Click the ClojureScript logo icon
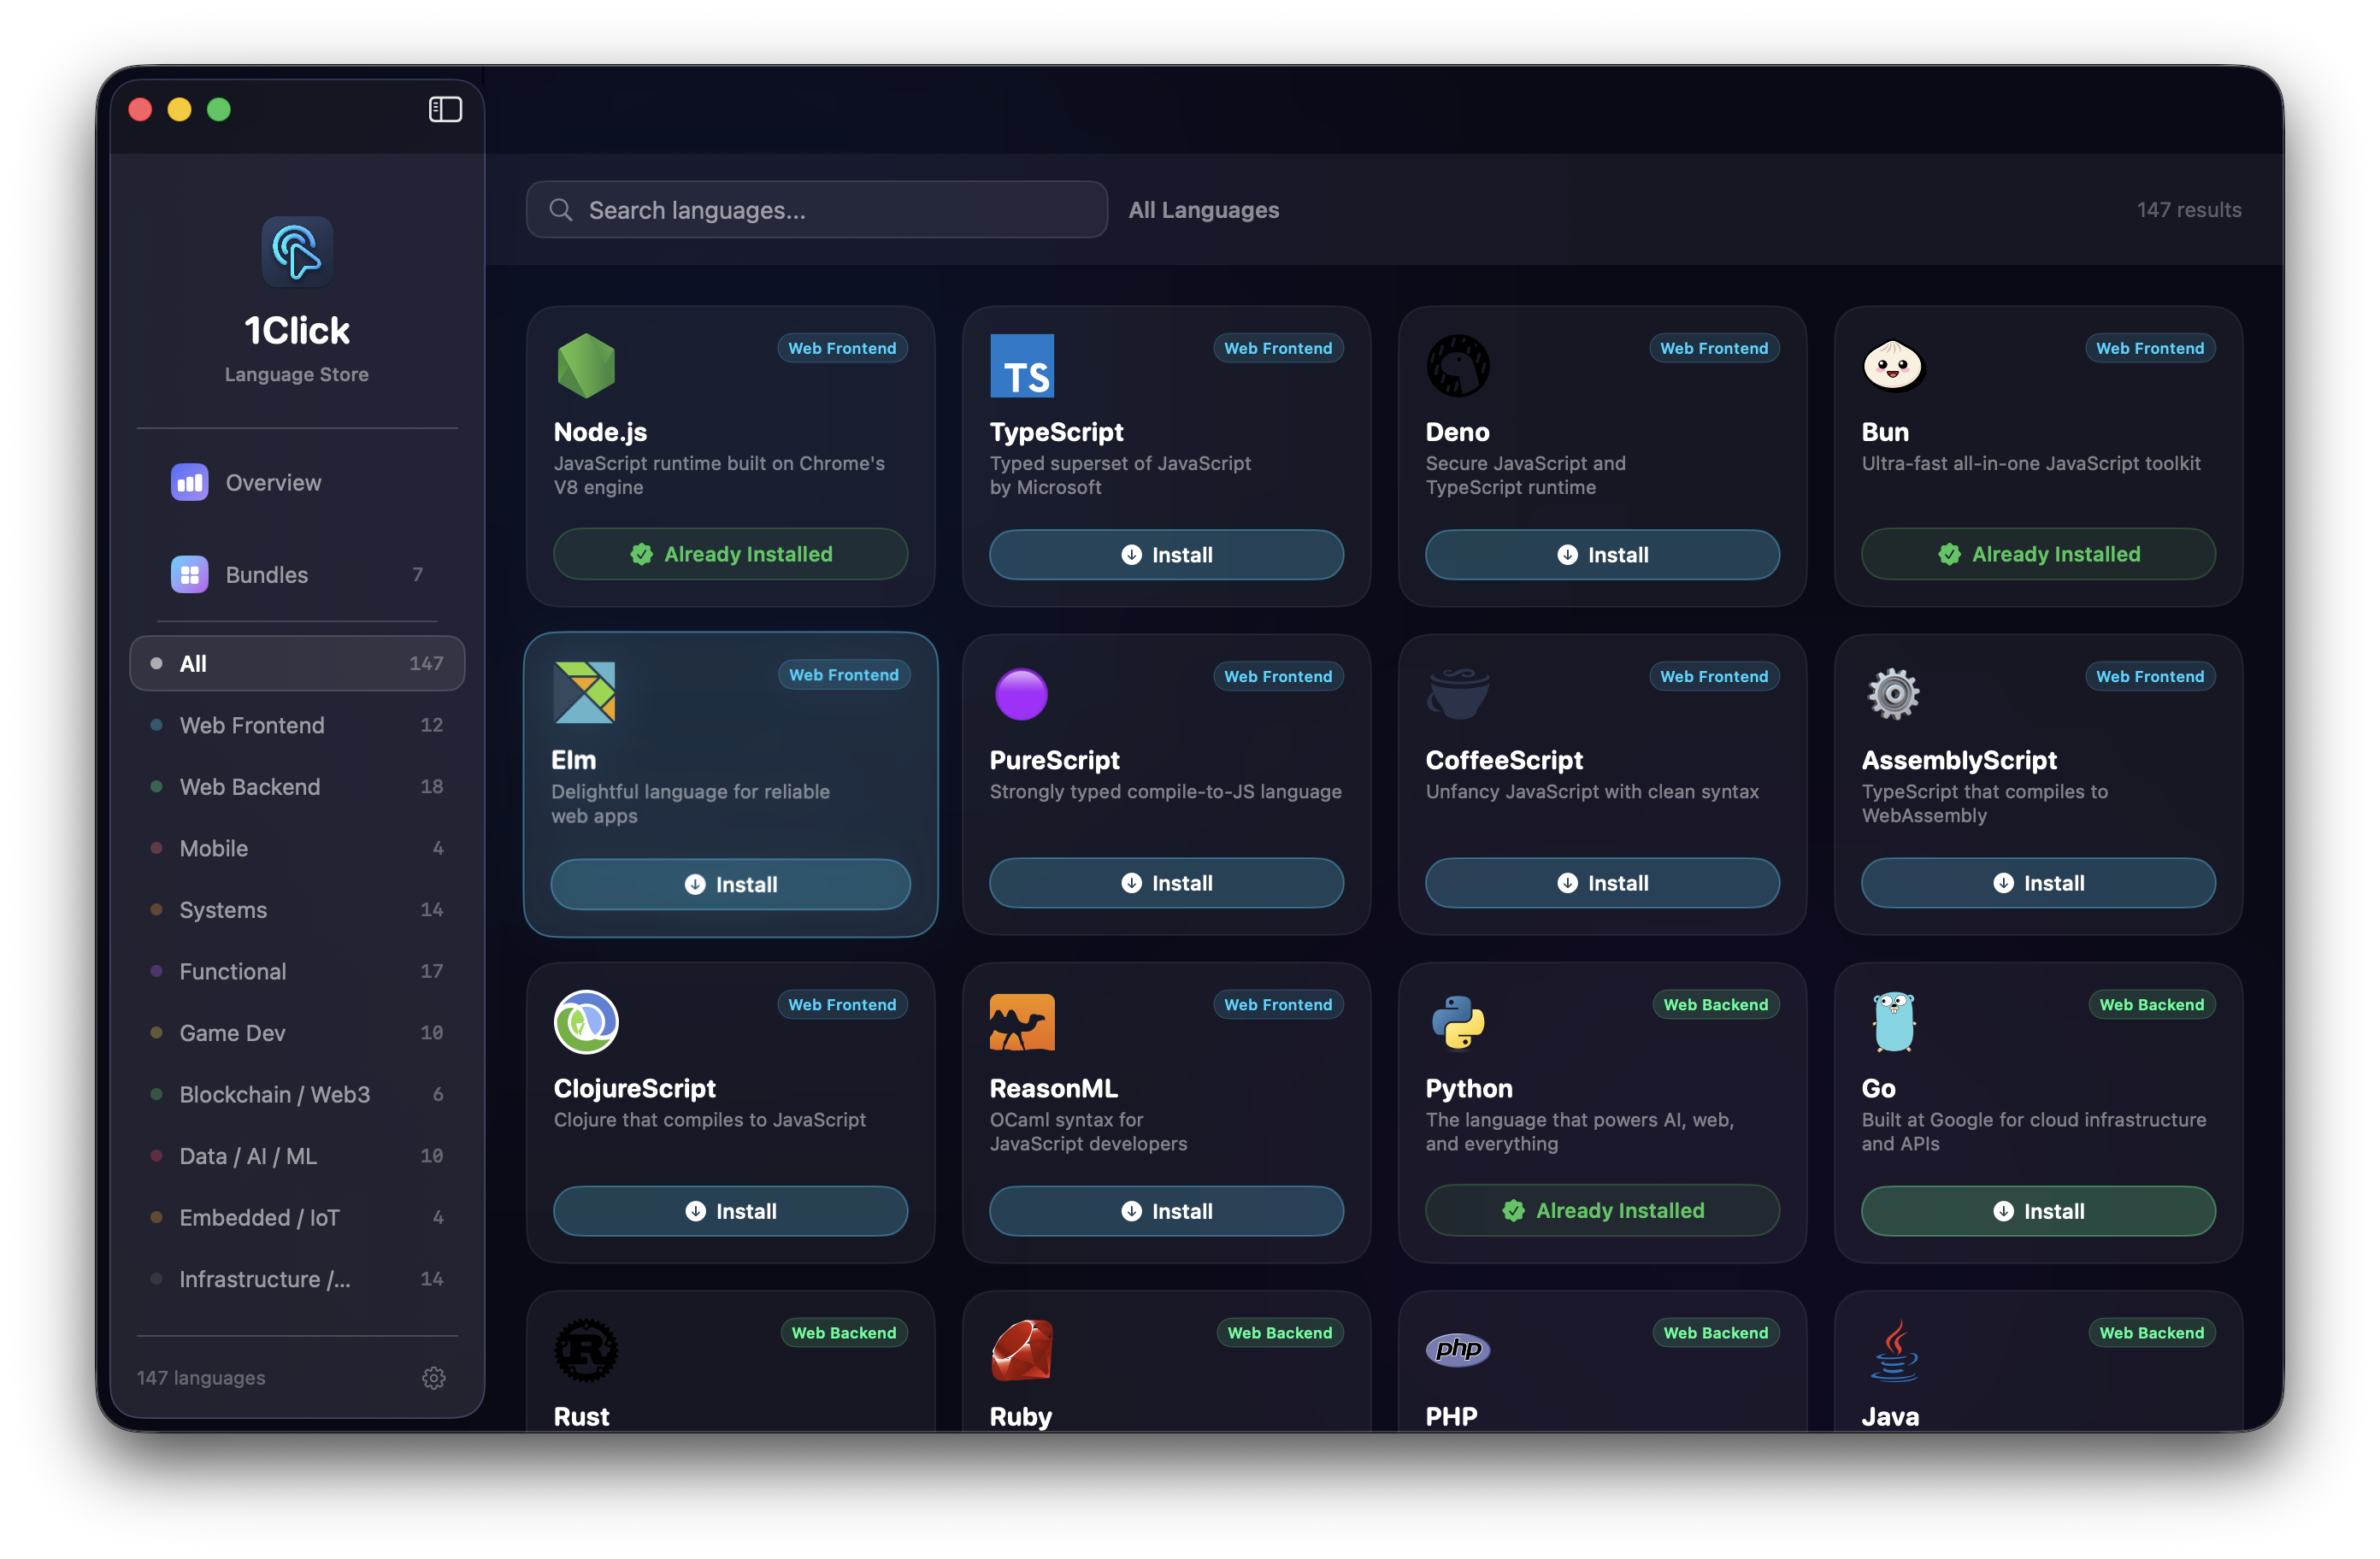This screenshot has height=1559, width=2380. click(586, 1022)
